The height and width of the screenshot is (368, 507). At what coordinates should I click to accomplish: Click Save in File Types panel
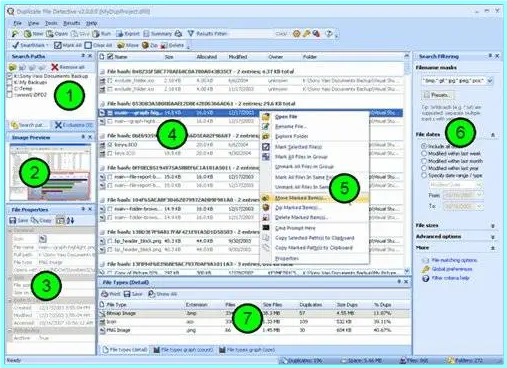(133, 294)
